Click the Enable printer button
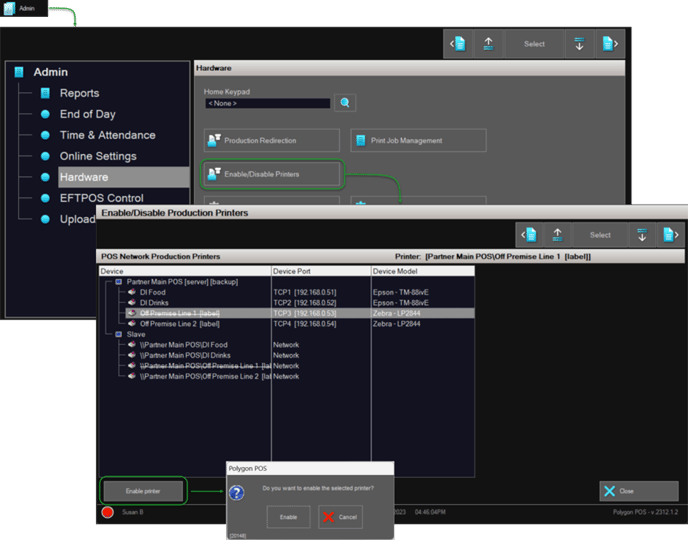688x540 pixels. pos(143,491)
